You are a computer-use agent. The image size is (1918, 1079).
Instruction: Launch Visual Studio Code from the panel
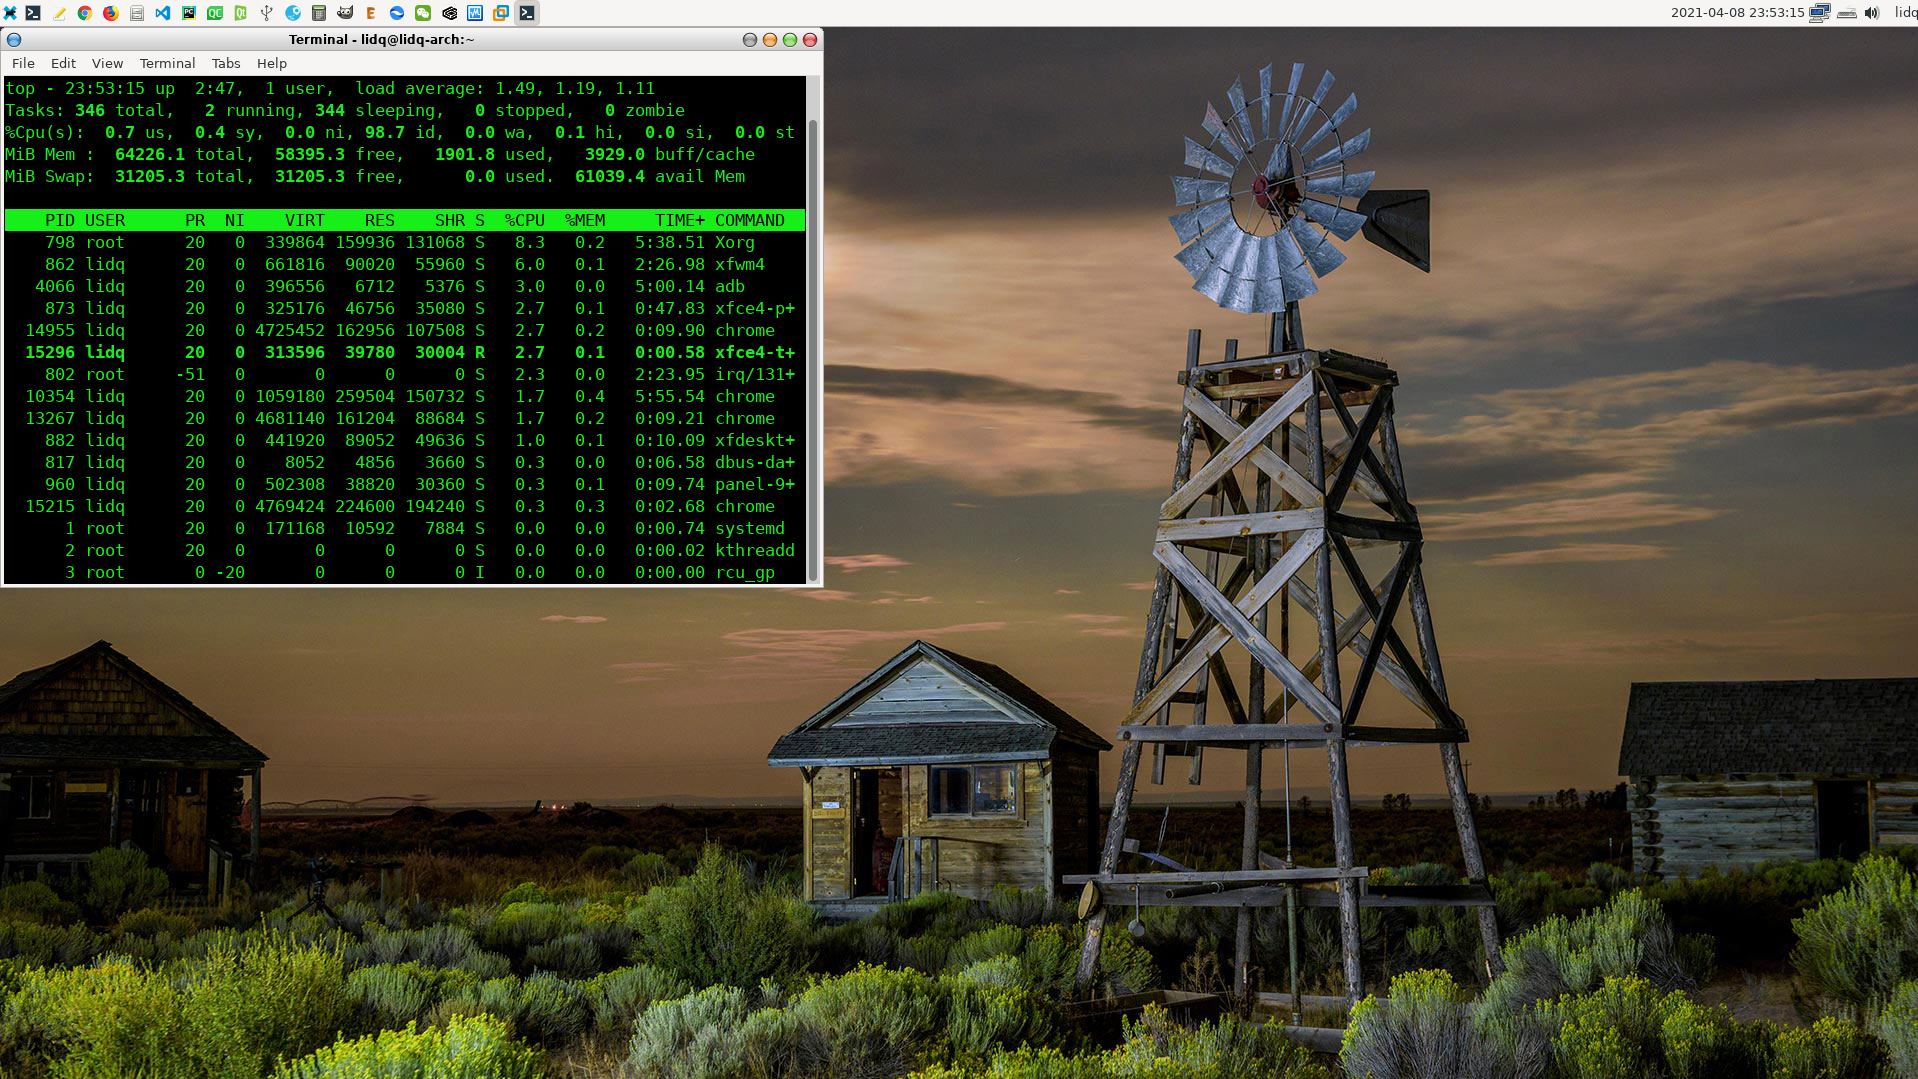(x=163, y=13)
